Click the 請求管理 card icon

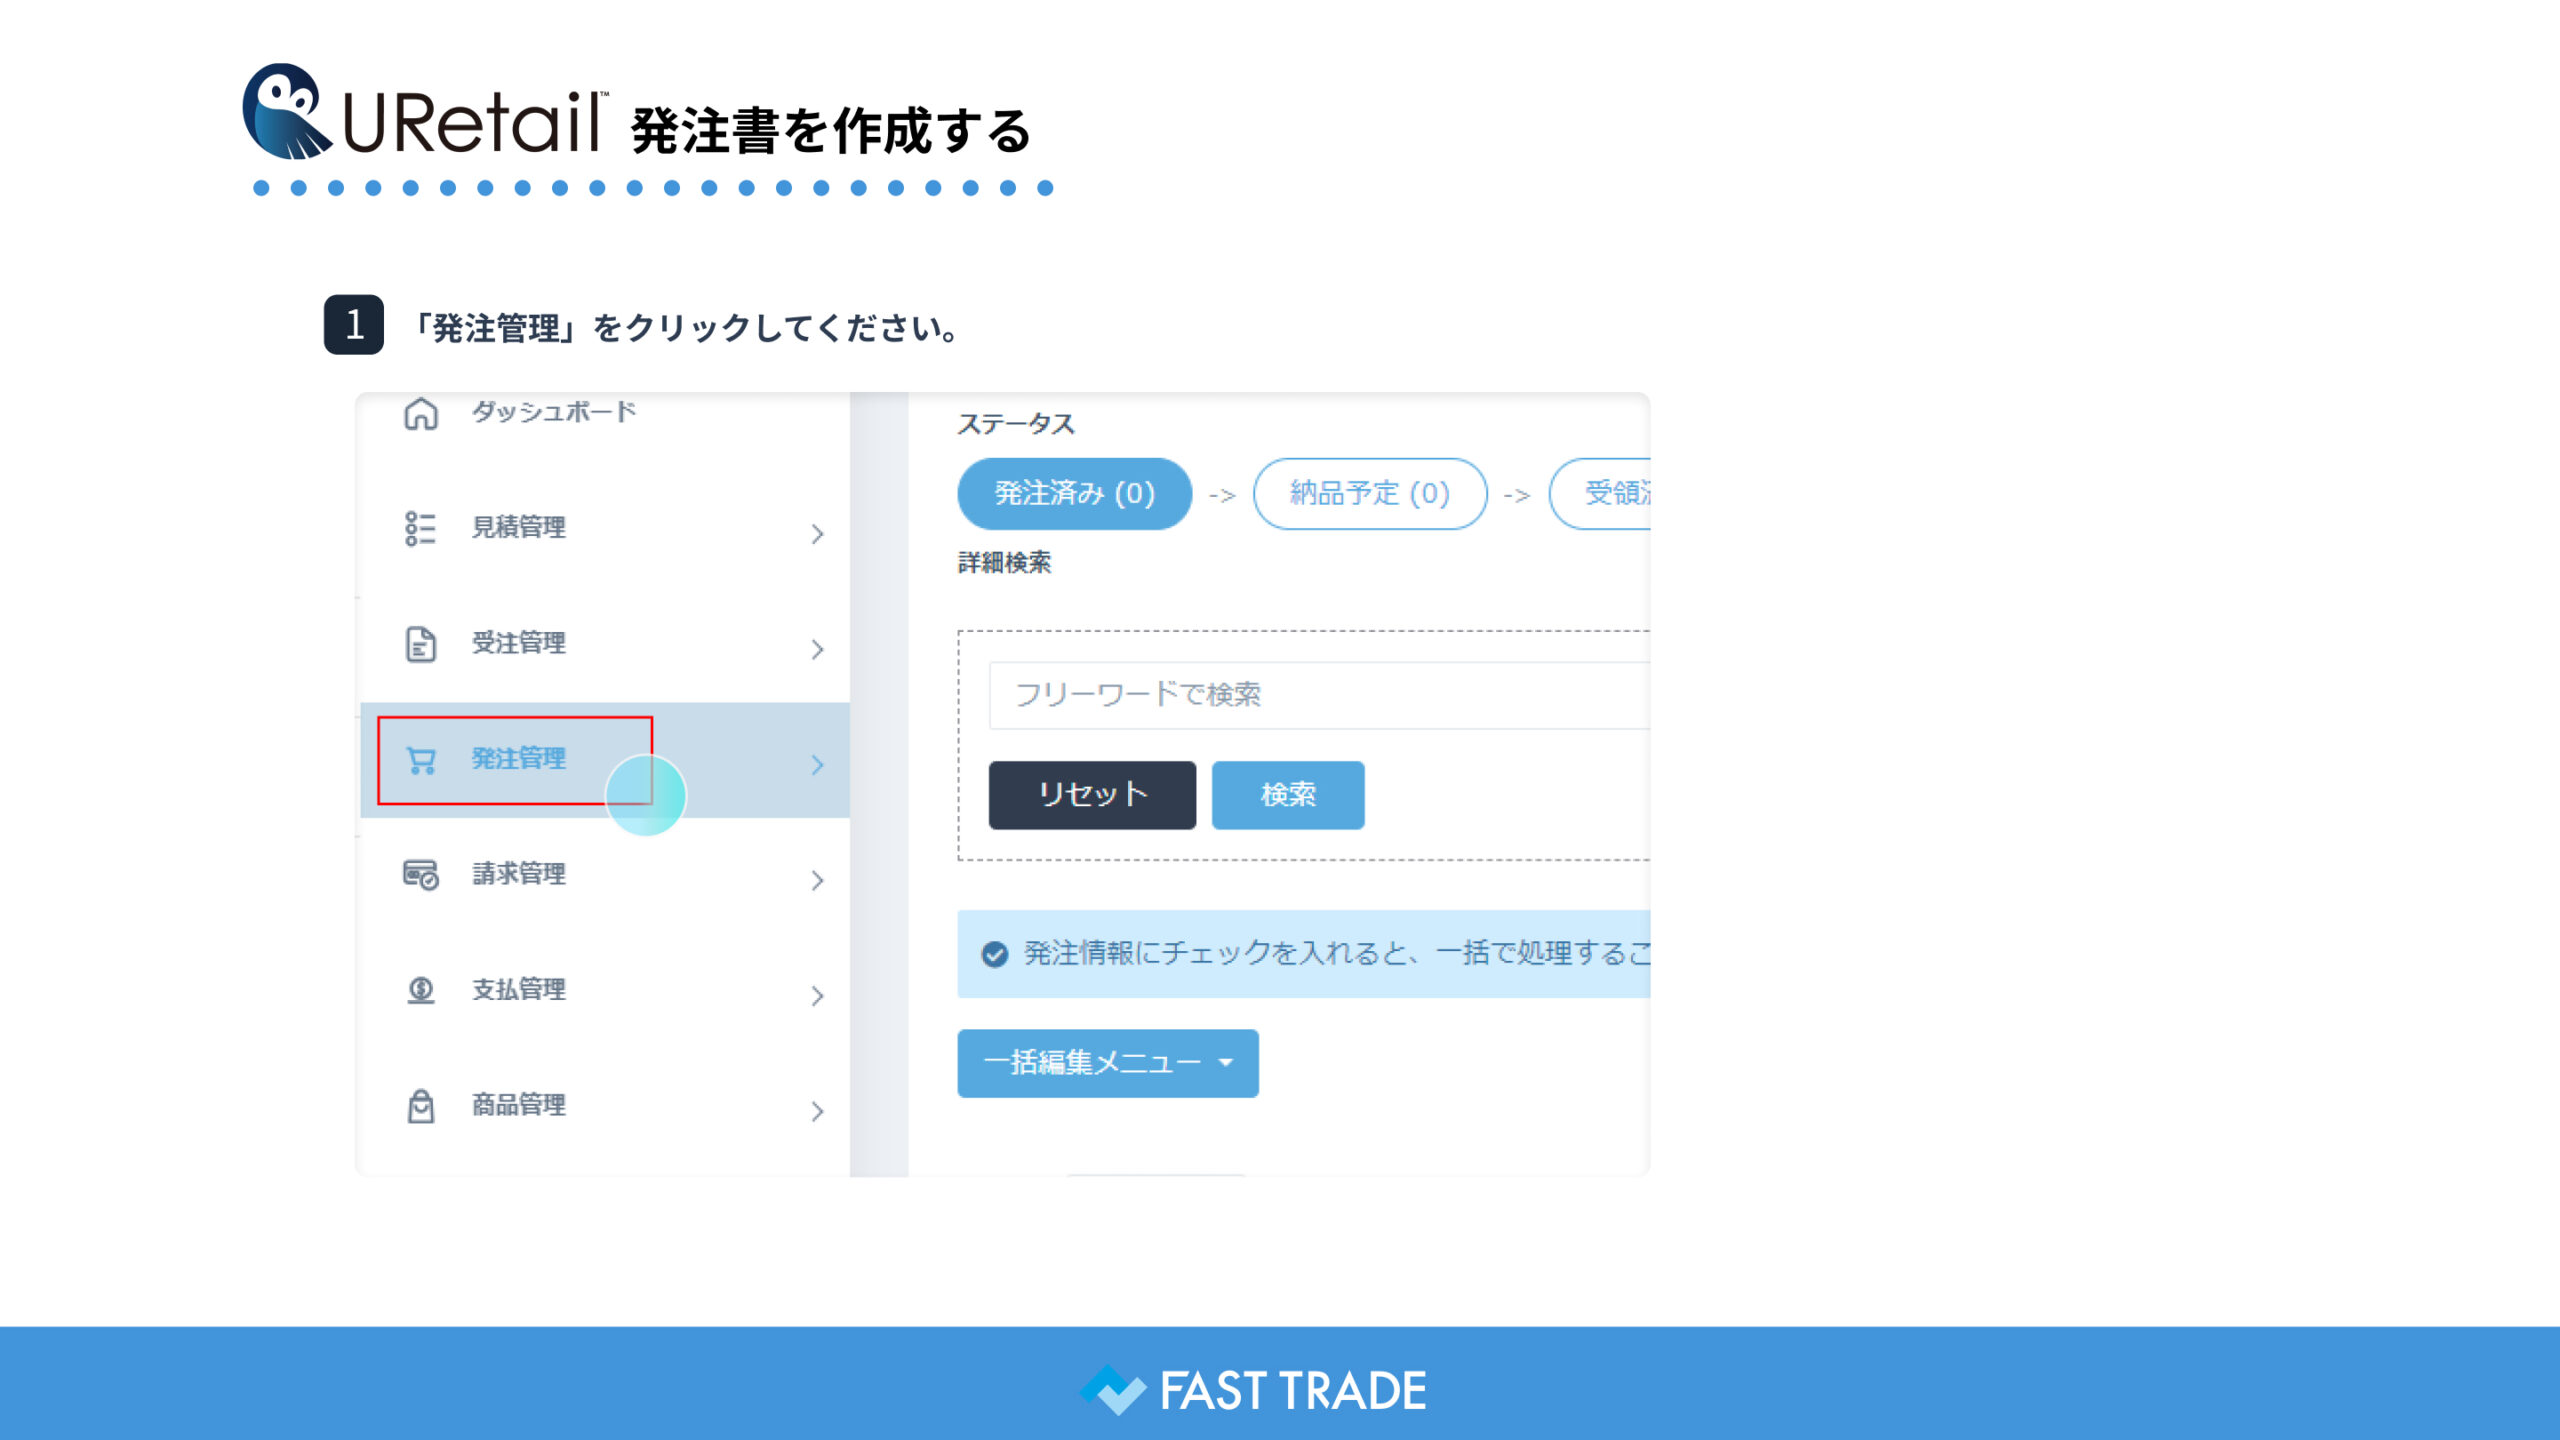click(421, 875)
